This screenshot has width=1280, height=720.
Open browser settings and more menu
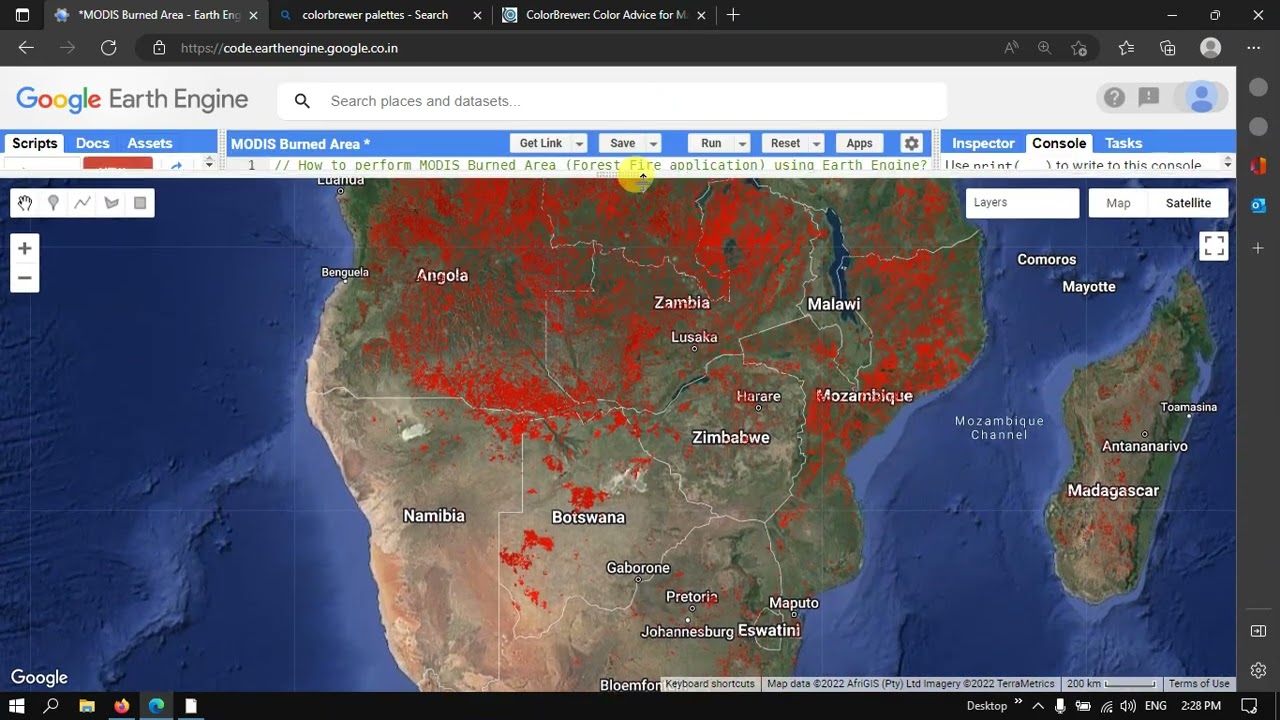(1254, 47)
